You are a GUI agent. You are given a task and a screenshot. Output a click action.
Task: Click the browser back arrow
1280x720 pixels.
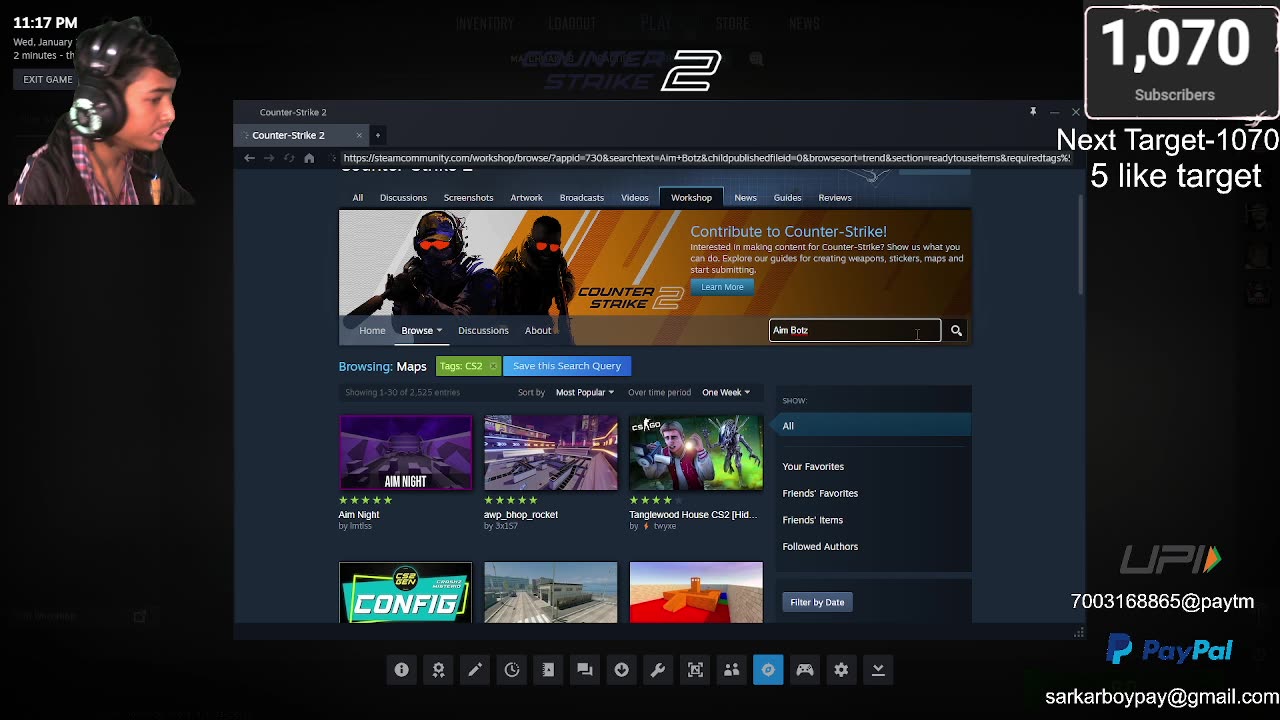(x=249, y=158)
